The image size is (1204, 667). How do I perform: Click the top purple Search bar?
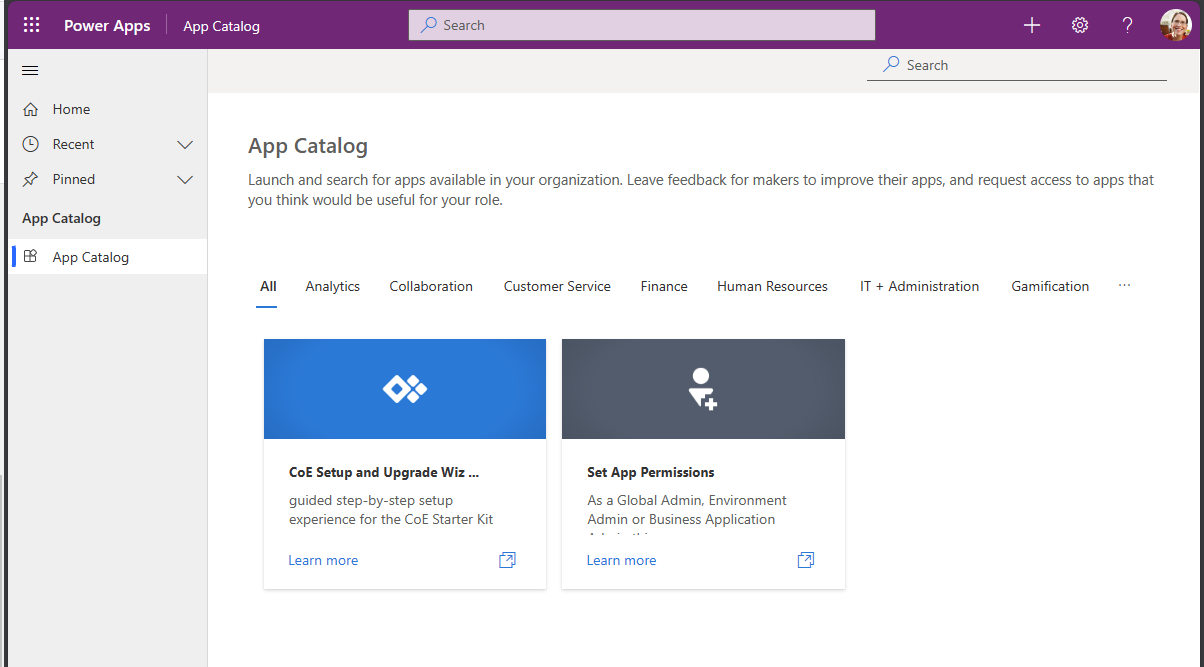[640, 24]
